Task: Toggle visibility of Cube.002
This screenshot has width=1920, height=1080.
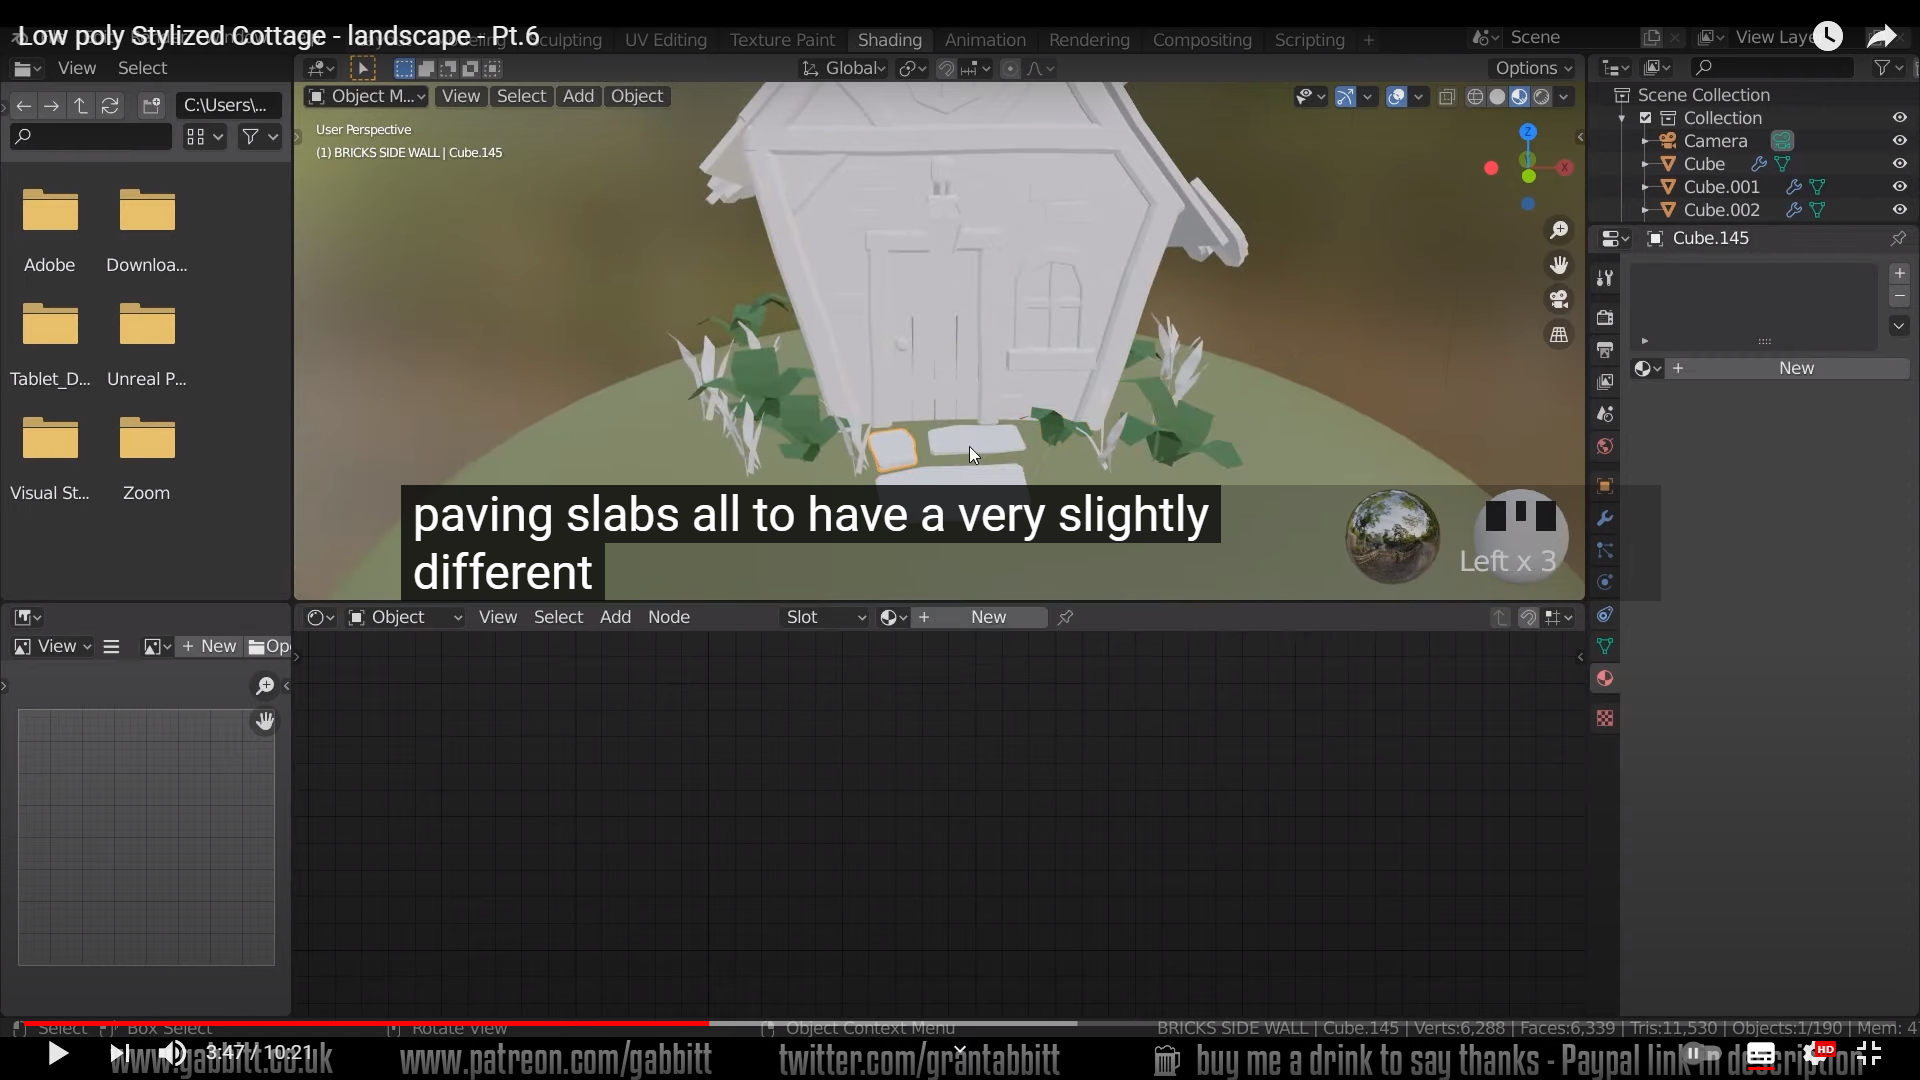Action: coord(1899,210)
